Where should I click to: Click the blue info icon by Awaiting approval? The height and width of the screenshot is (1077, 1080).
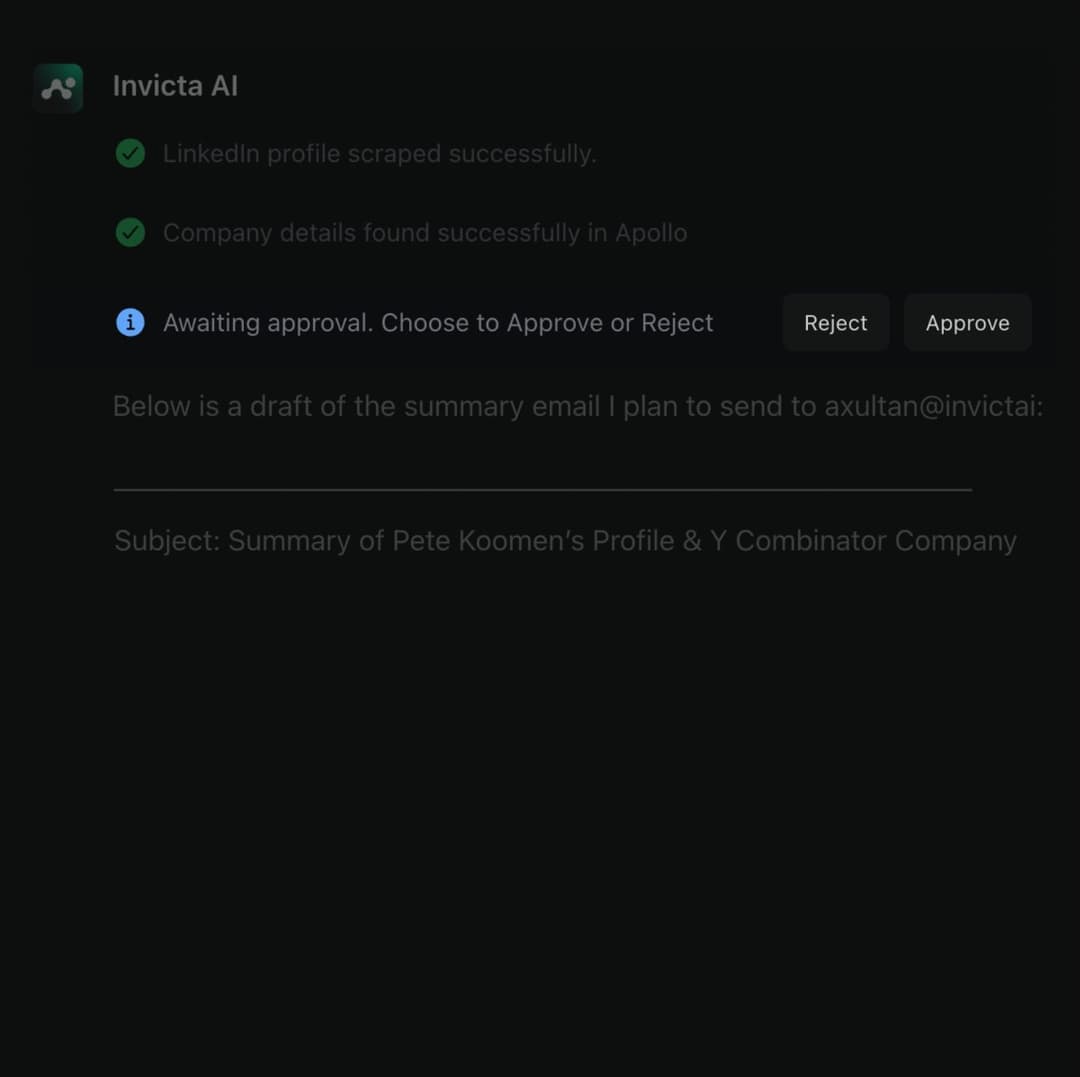[130, 322]
